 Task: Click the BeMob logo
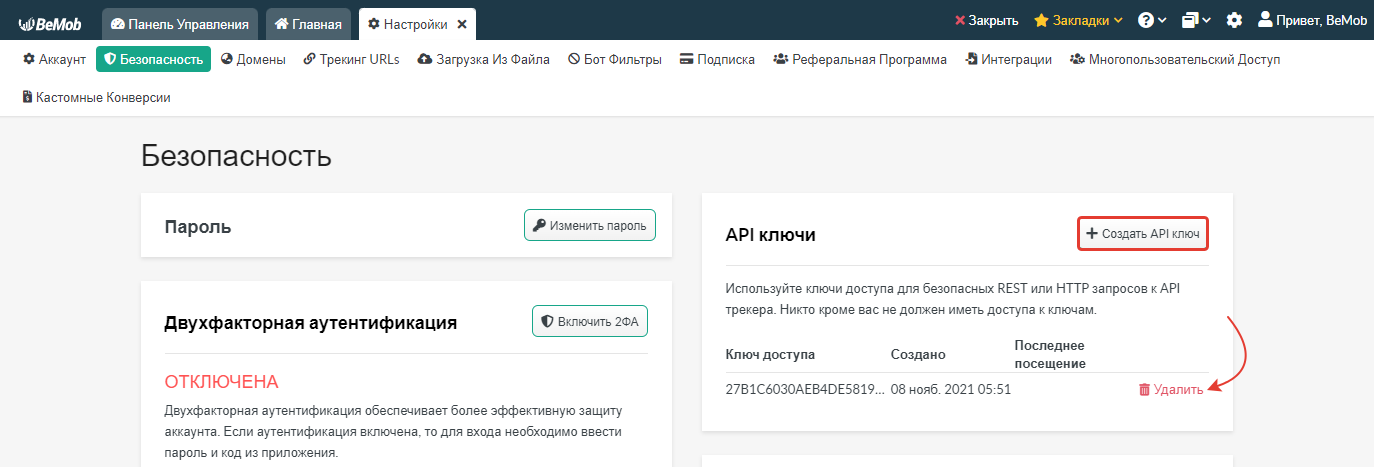[x=49, y=22]
